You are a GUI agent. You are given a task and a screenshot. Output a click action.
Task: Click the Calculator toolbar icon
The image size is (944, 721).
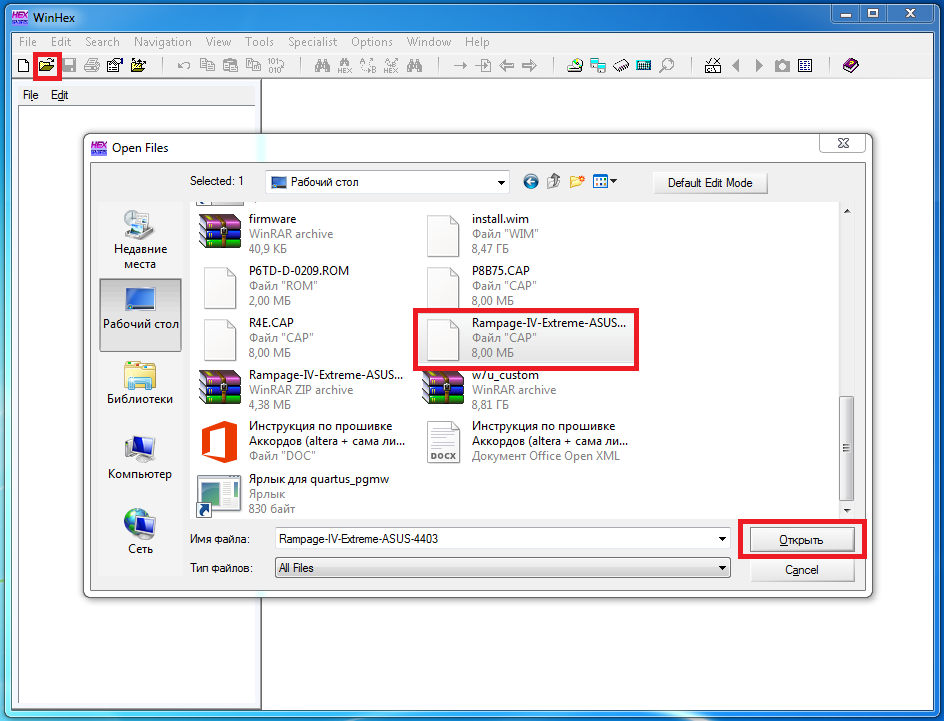coord(644,66)
